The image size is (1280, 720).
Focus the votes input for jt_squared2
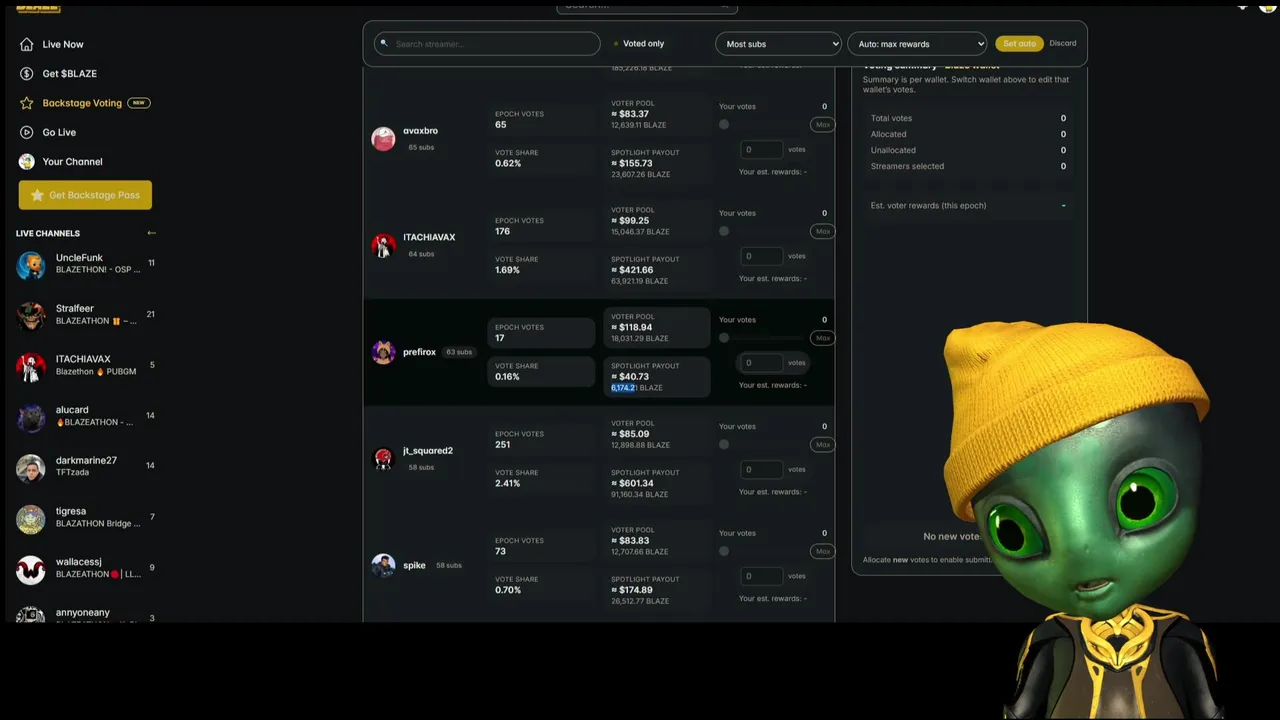tap(762, 469)
